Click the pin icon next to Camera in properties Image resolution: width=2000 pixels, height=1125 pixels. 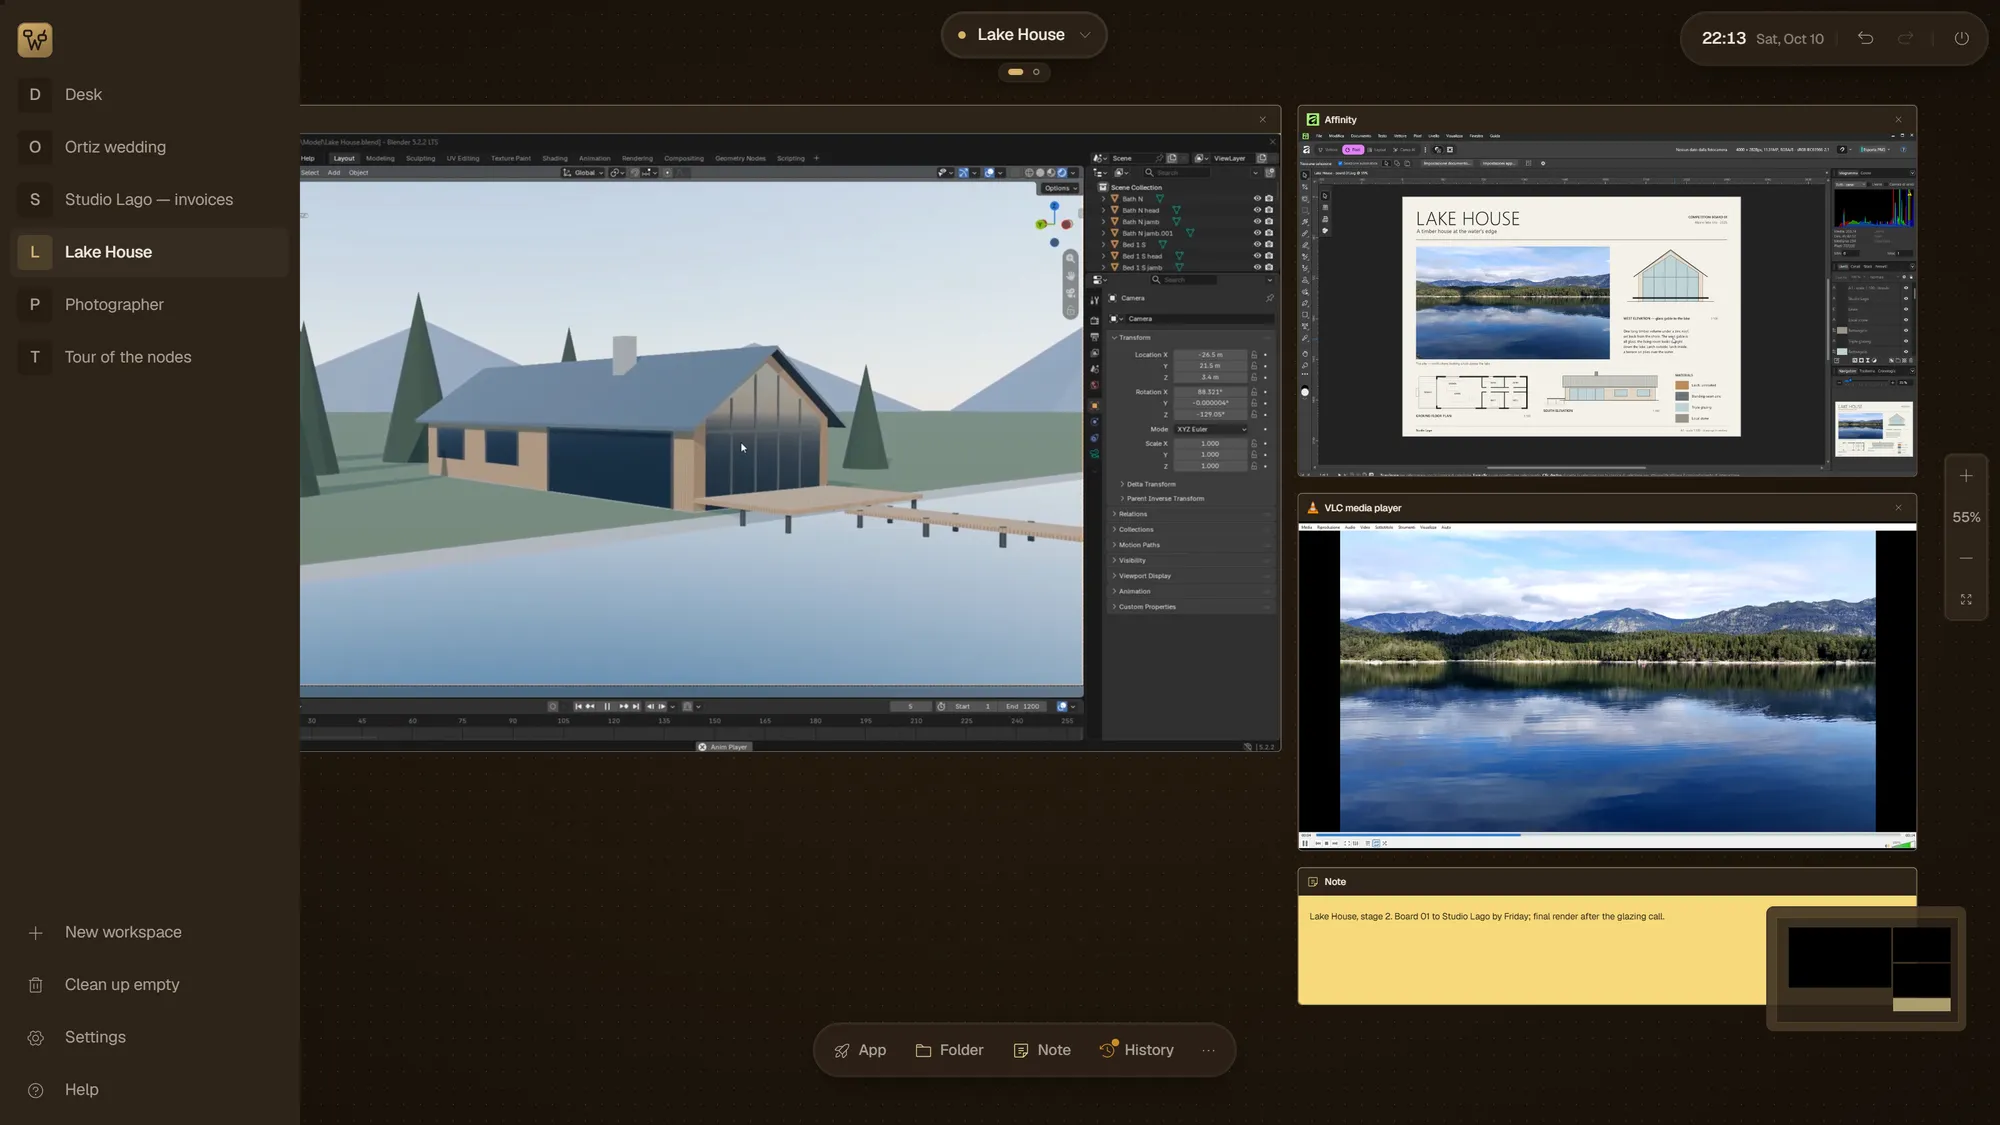1270,298
